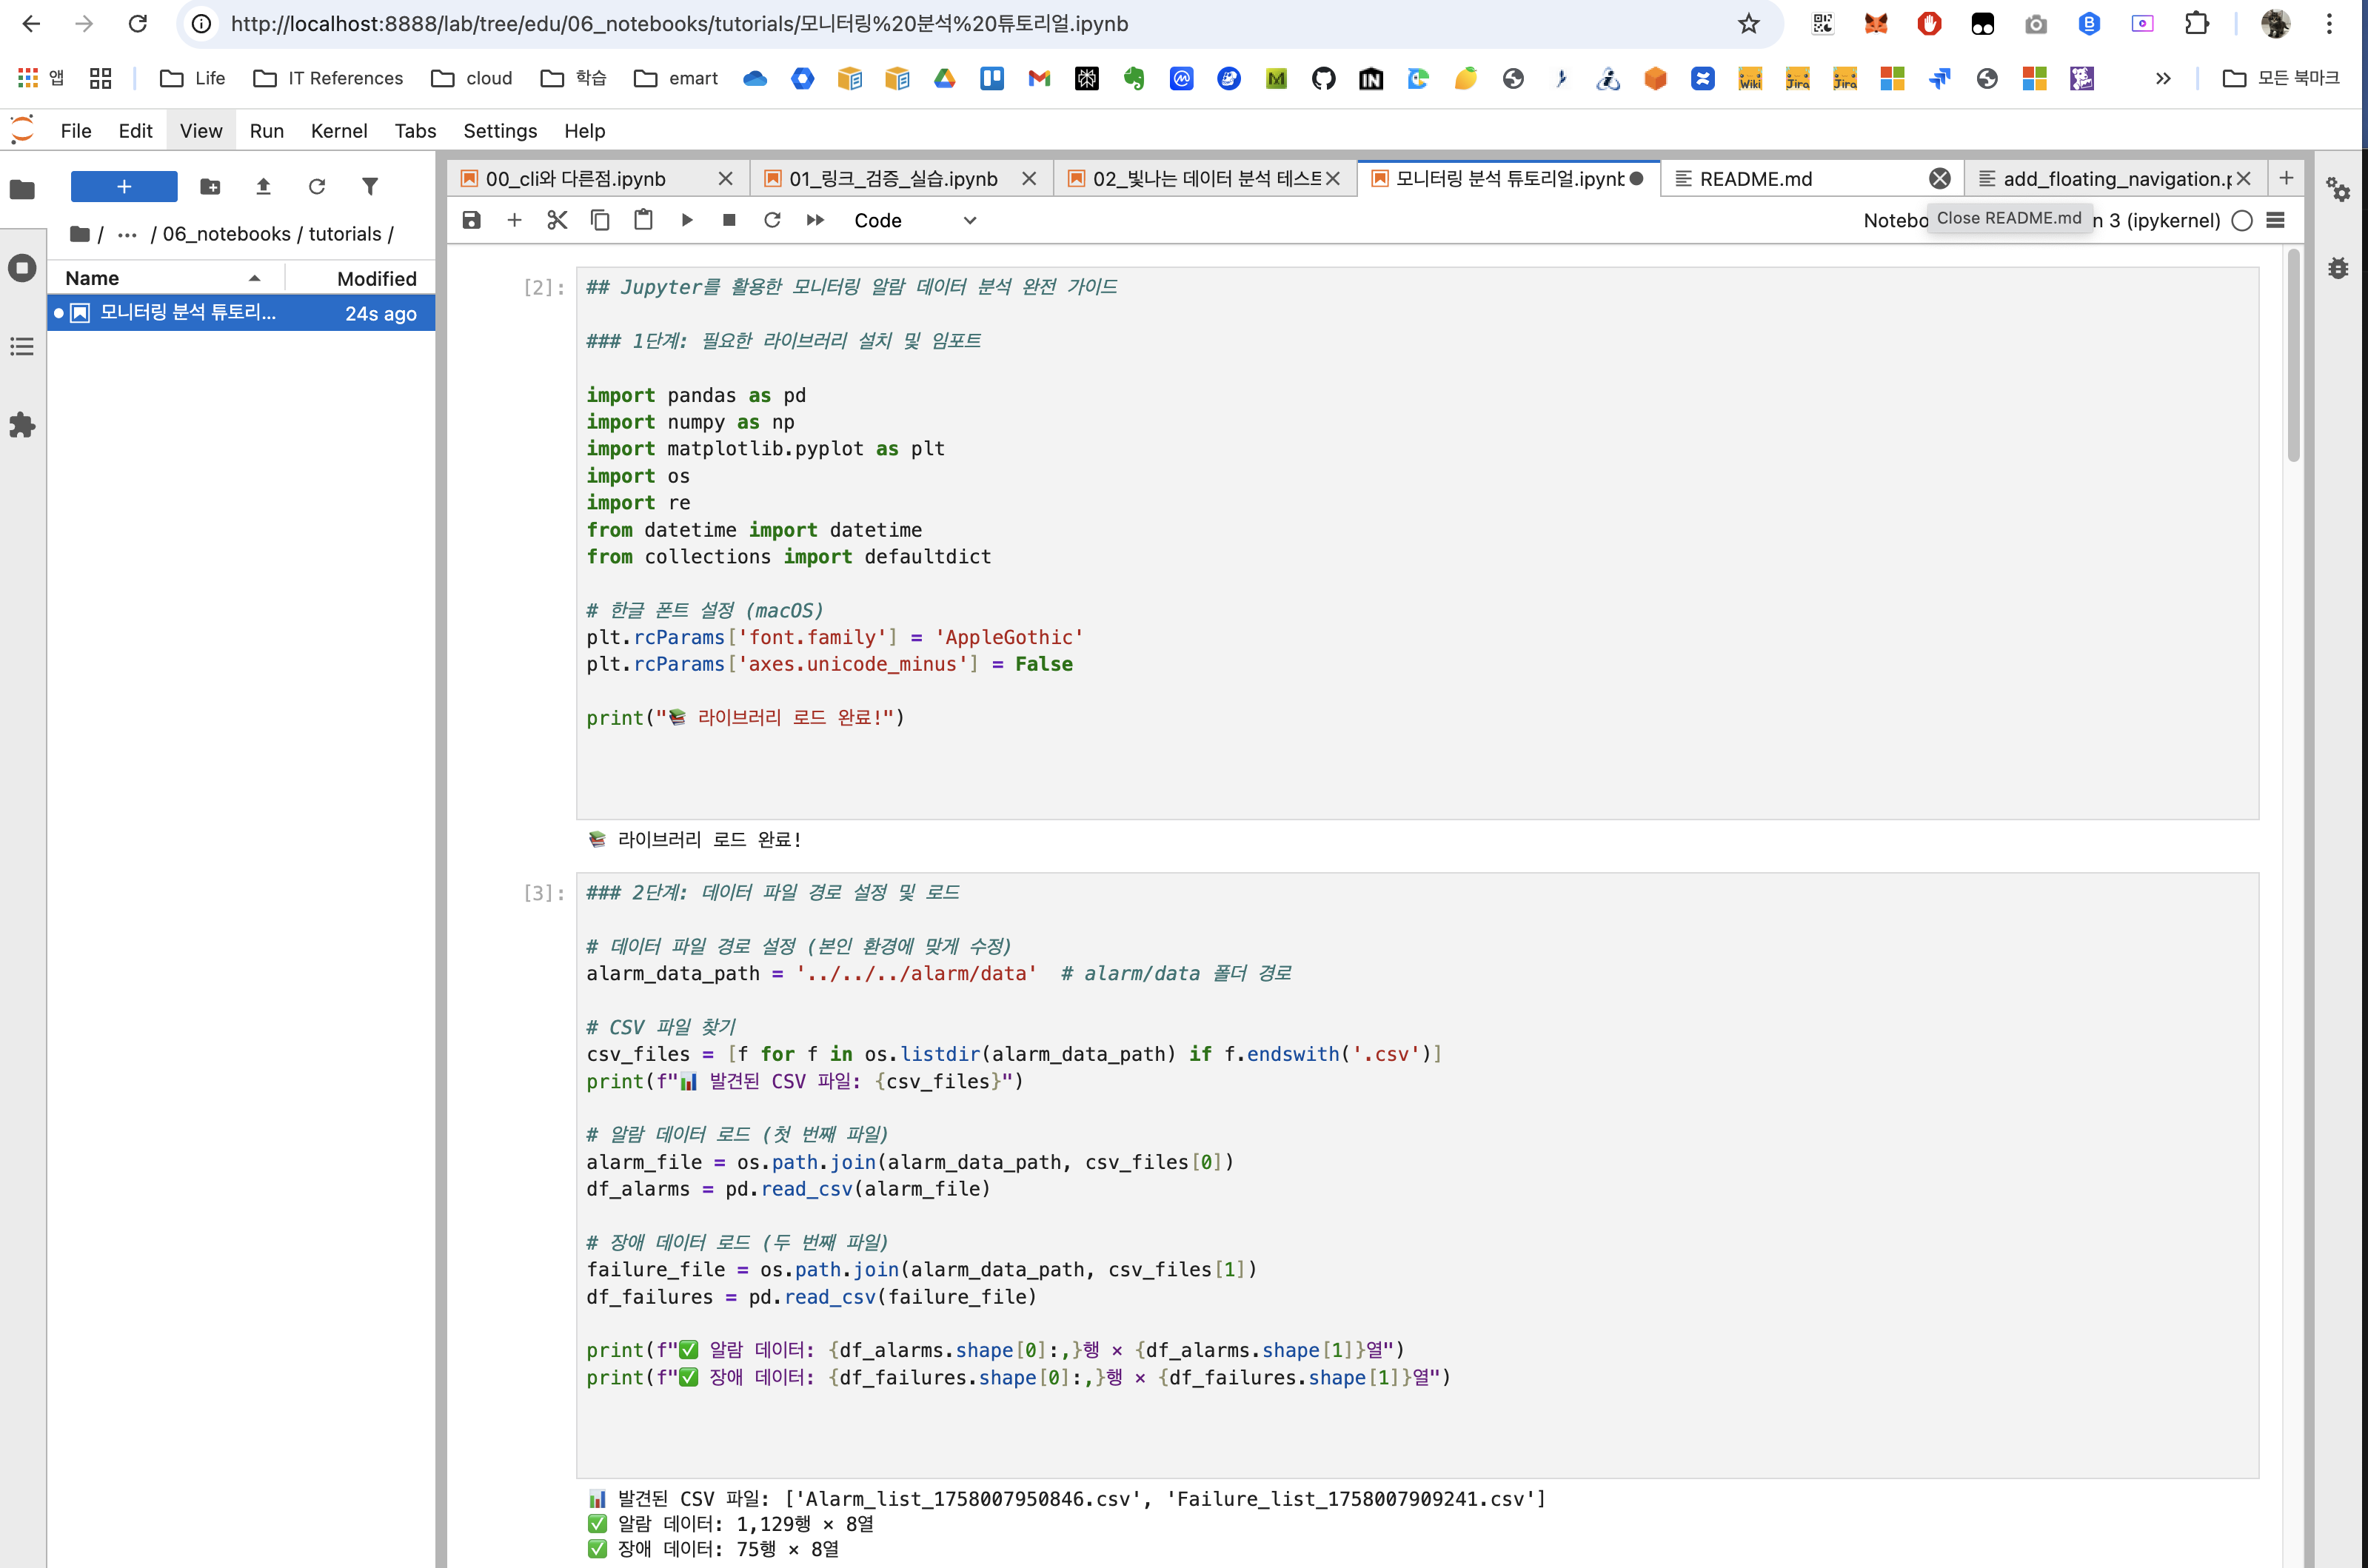Close the 00_cli와 다른점.ipynb tab

click(726, 179)
